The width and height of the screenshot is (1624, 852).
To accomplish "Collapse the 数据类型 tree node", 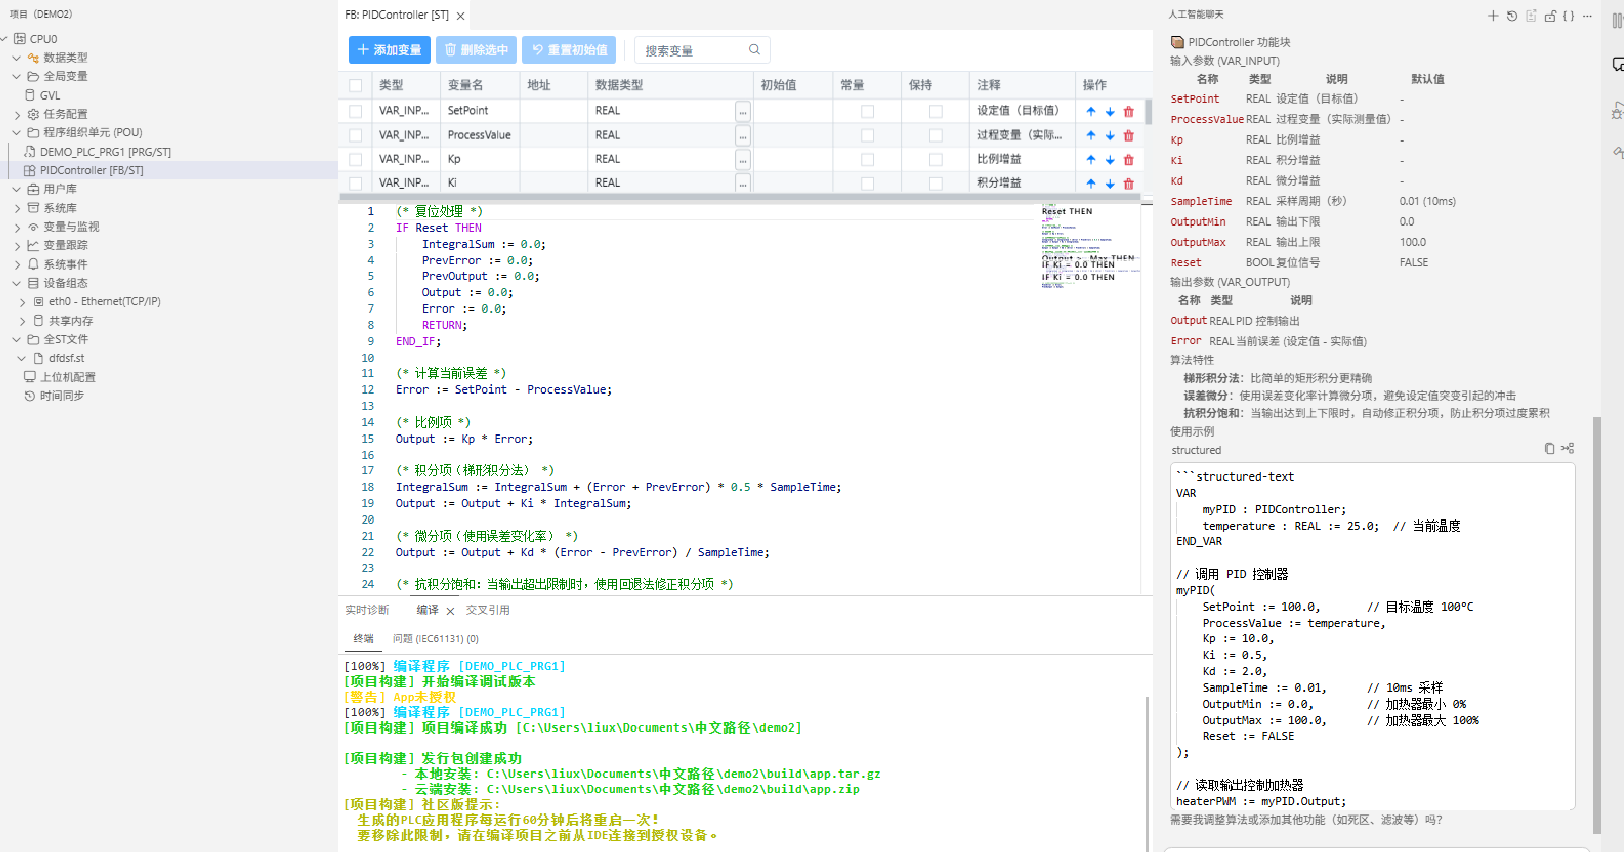I will point(17,57).
